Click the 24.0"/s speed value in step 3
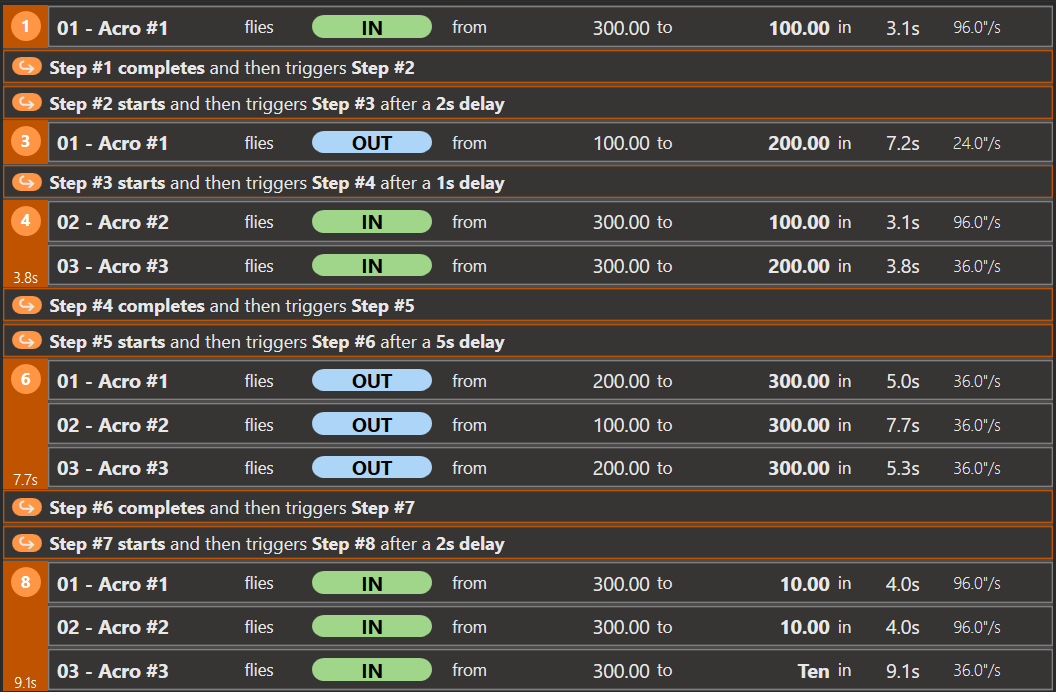 click(976, 143)
